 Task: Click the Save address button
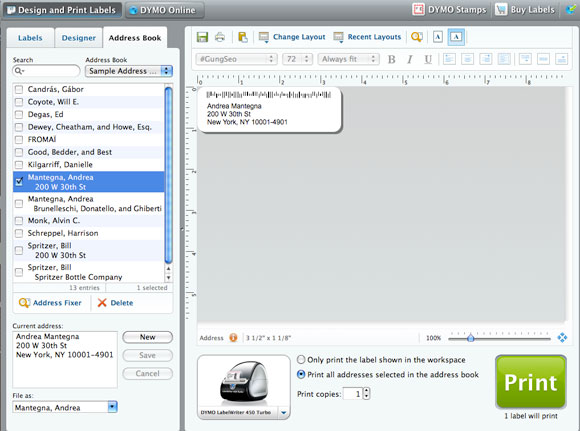[147, 355]
